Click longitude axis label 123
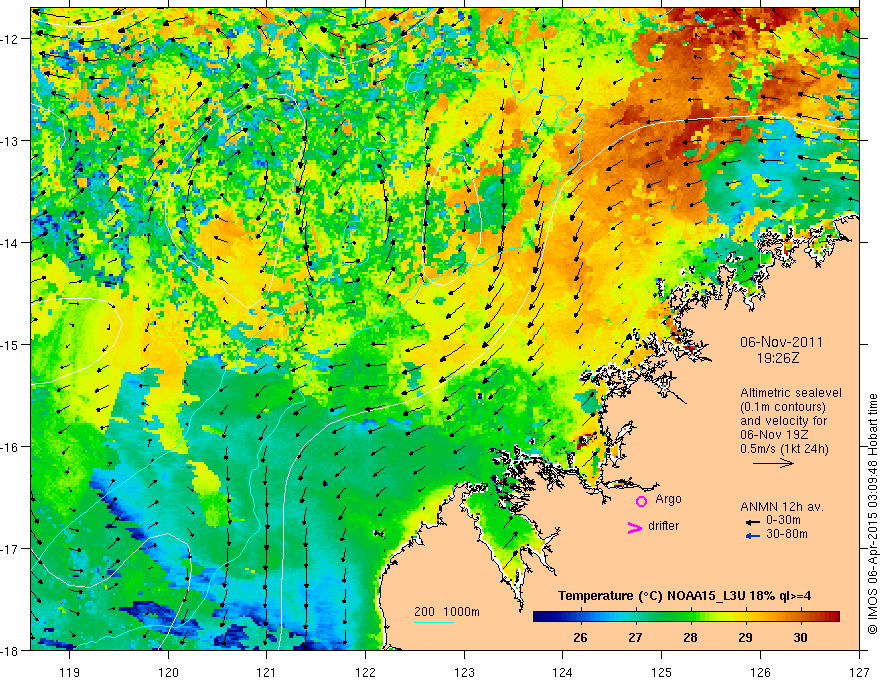This screenshot has width=880, height=680. [464, 672]
